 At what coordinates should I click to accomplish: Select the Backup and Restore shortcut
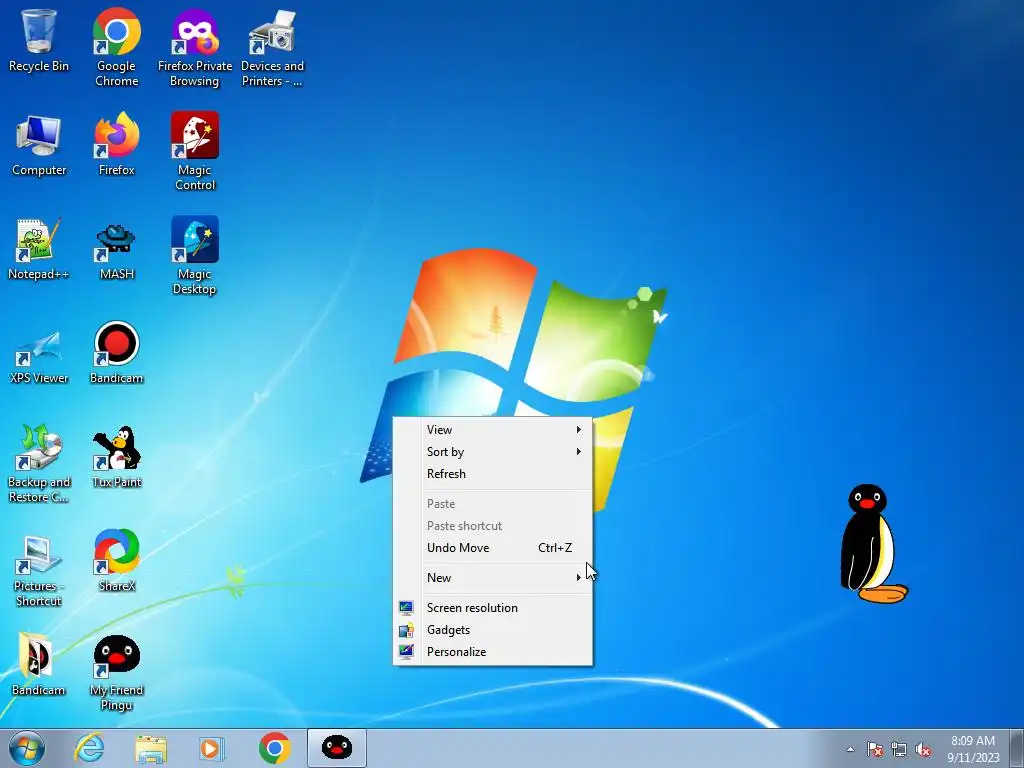coord(39,464)
